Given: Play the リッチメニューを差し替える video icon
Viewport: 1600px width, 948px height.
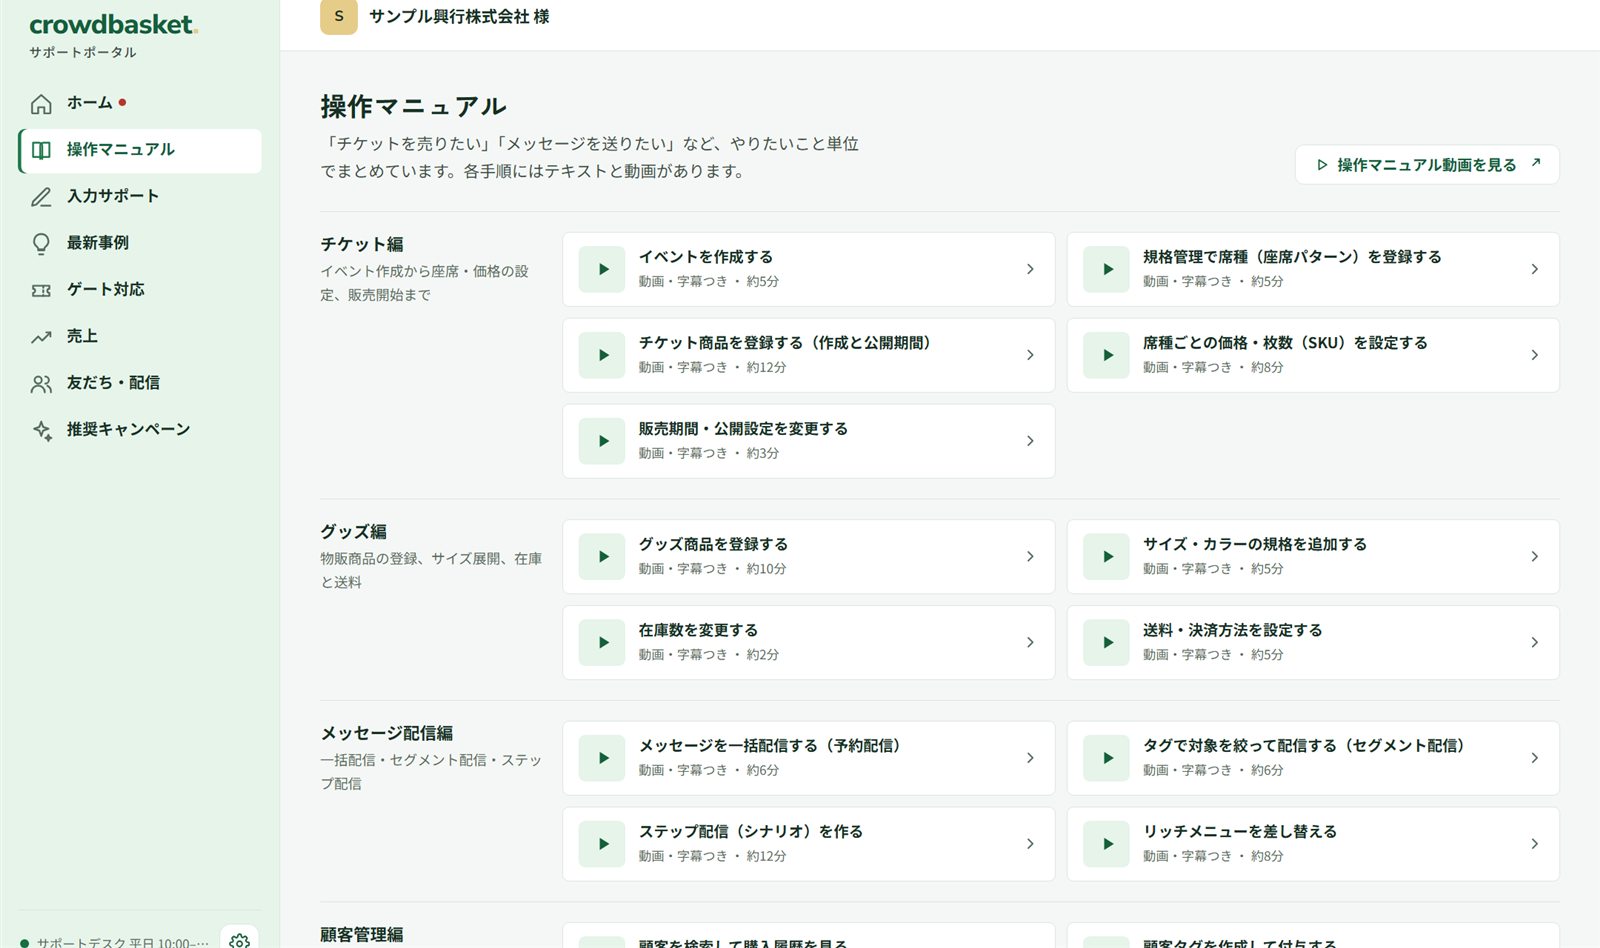Looking at the screenshot, I should tap(1107, 844).
